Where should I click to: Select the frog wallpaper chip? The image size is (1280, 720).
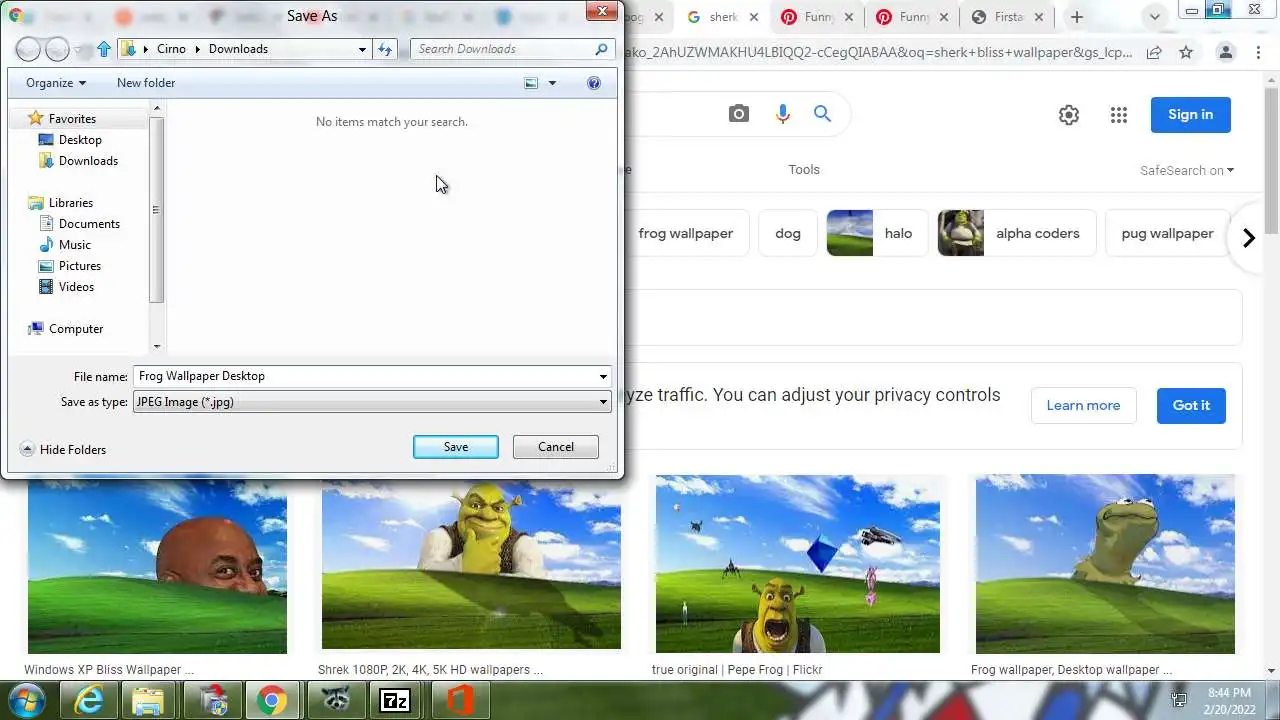685,233
